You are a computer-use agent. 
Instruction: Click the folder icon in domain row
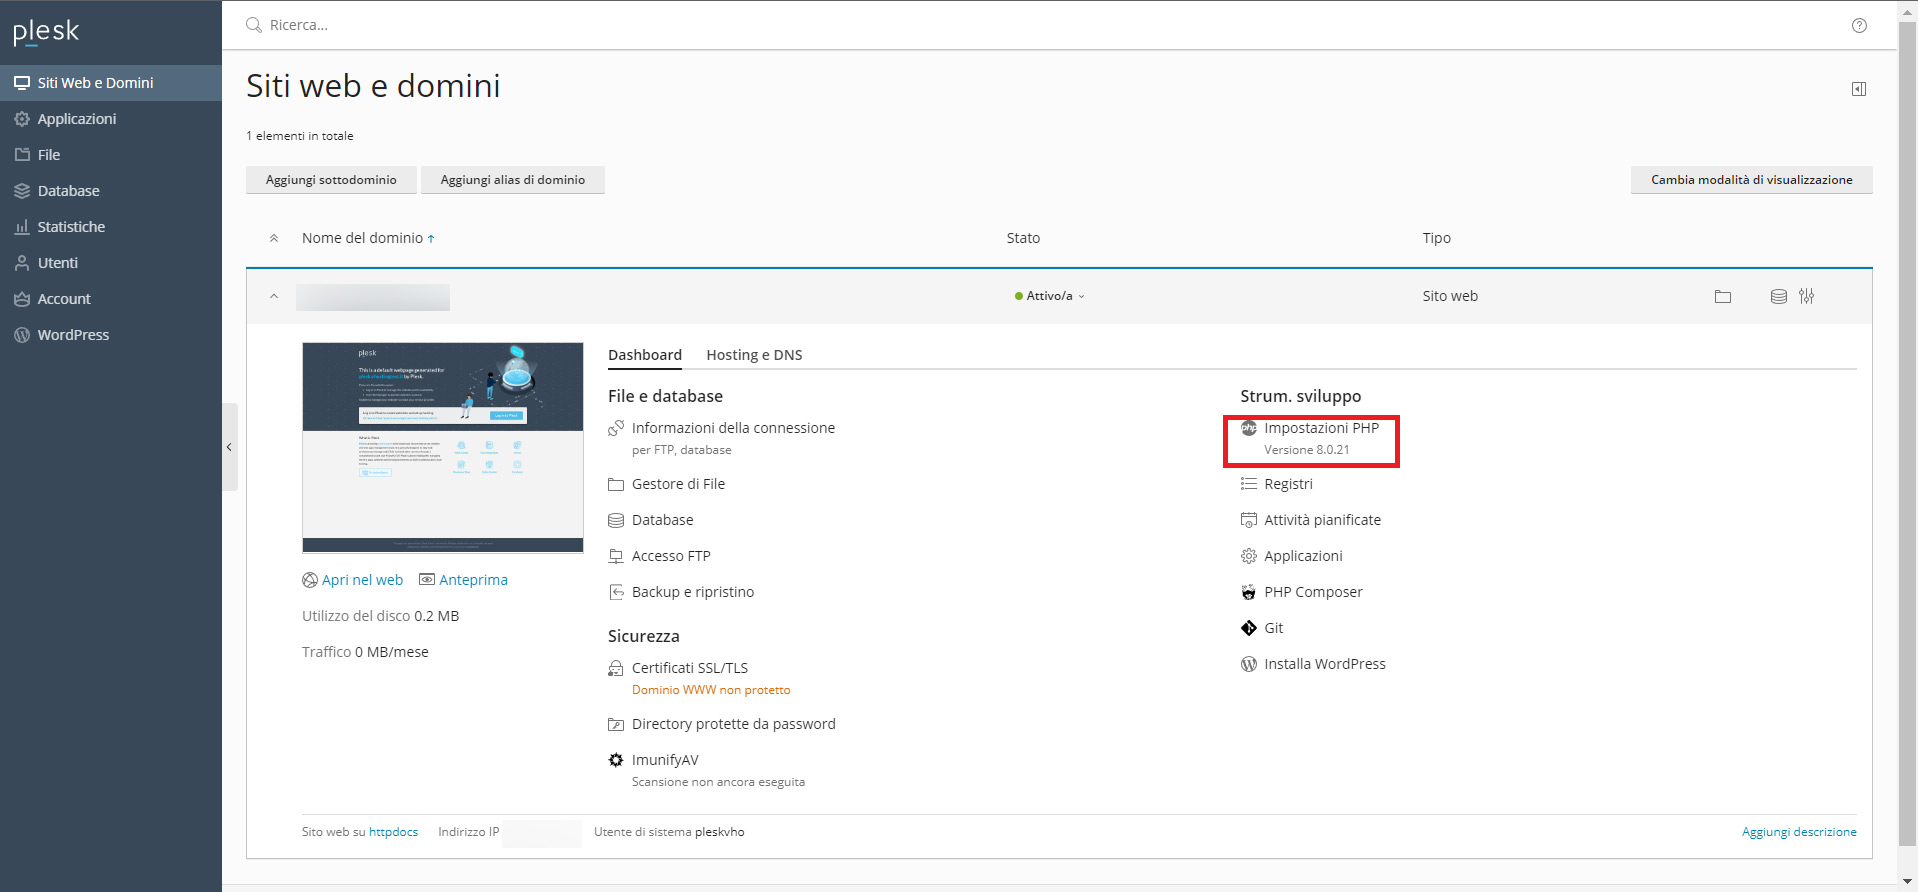click(1723, 296)
